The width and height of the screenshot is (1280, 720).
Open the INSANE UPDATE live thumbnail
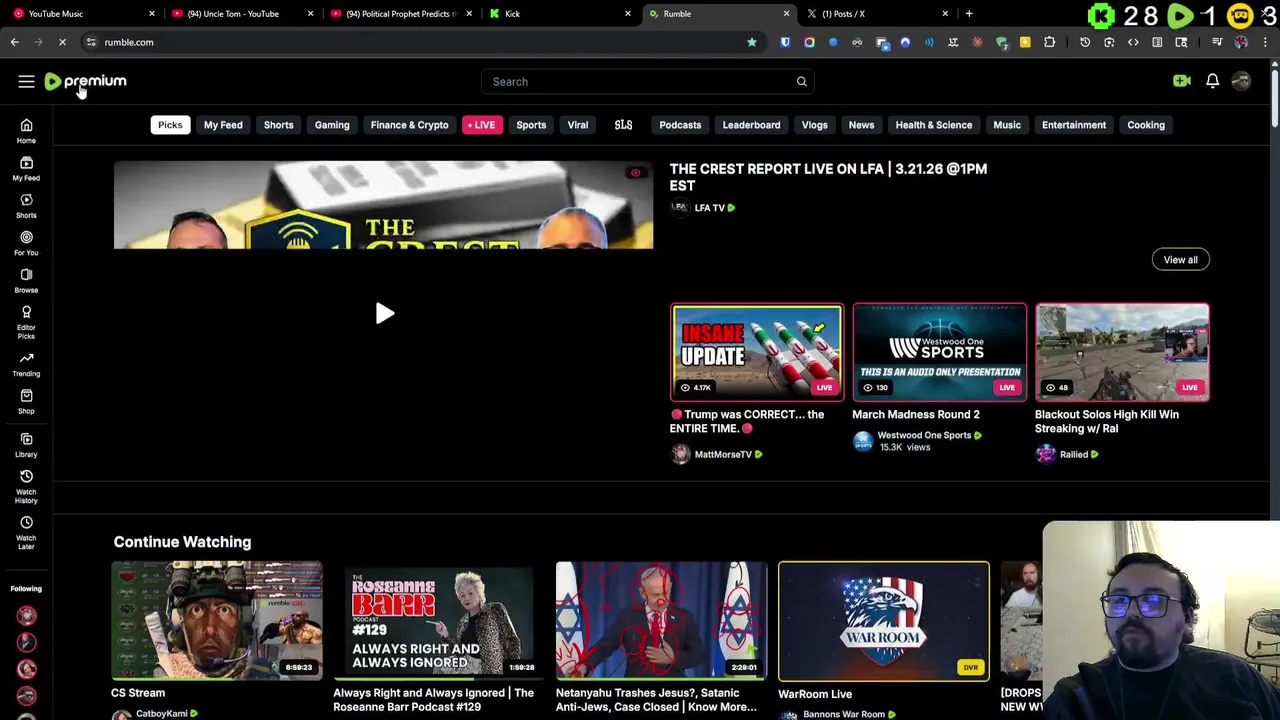[x=757, y=352]
